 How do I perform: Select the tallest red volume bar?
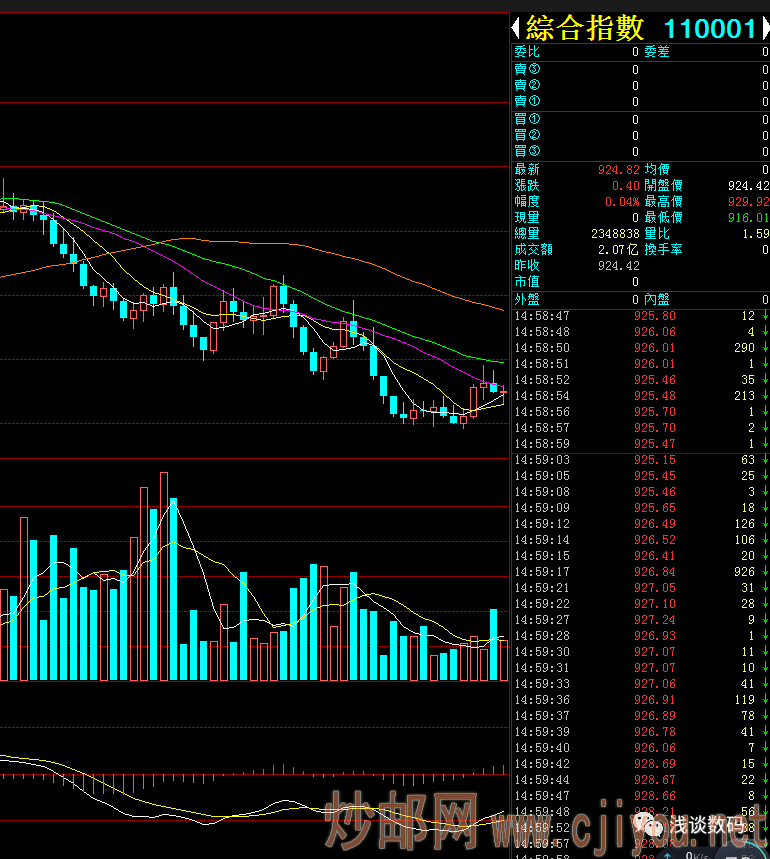[164, 577]
